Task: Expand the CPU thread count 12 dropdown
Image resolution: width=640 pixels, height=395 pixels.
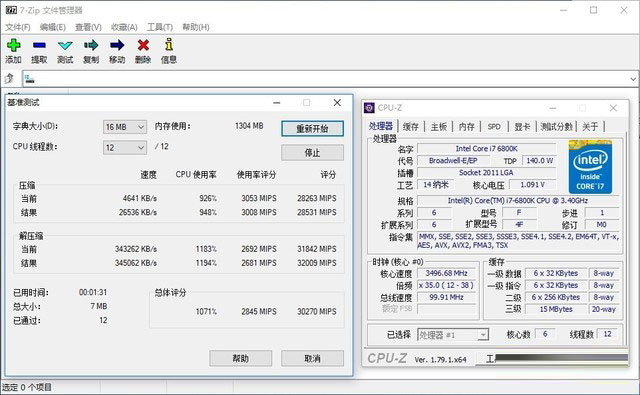Action: point(125,147)
